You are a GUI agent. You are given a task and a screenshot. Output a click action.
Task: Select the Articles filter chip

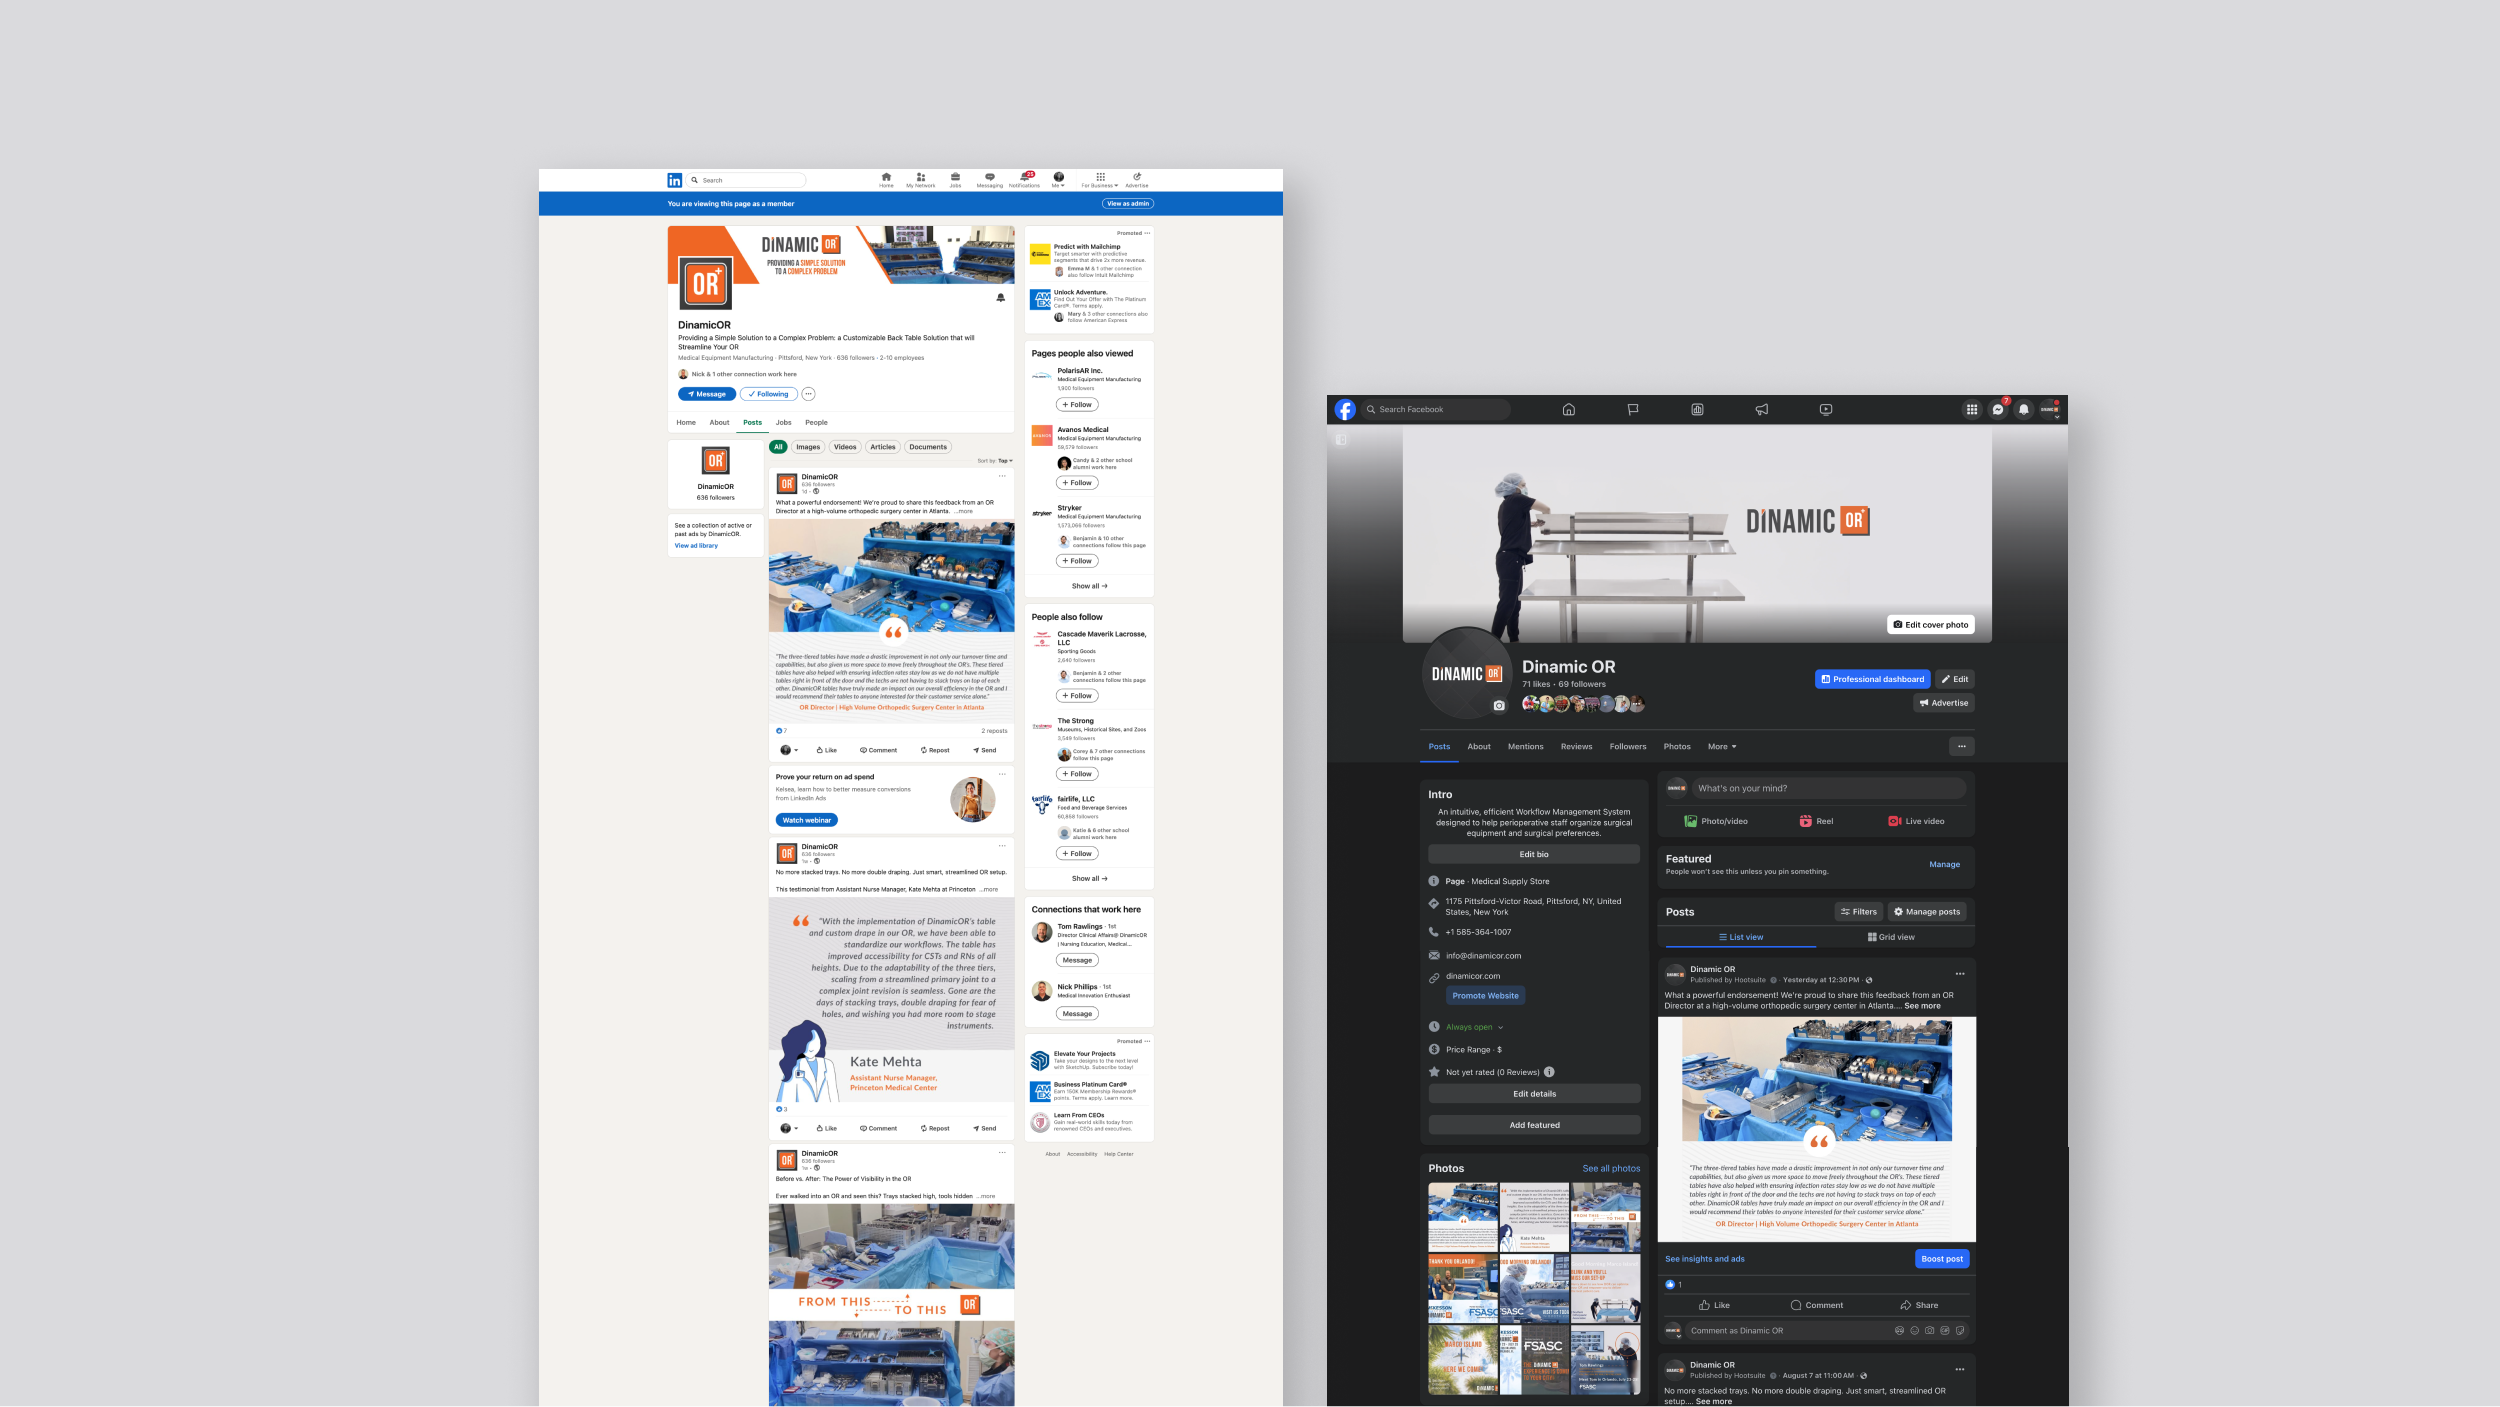coord(883,447)
